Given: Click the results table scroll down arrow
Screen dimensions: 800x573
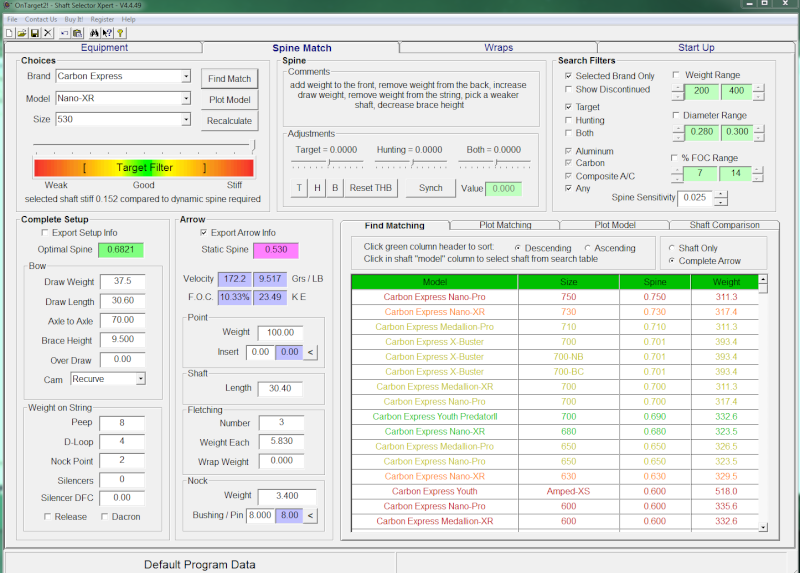Looking at the screenshot, I should (x=763, y=528).
